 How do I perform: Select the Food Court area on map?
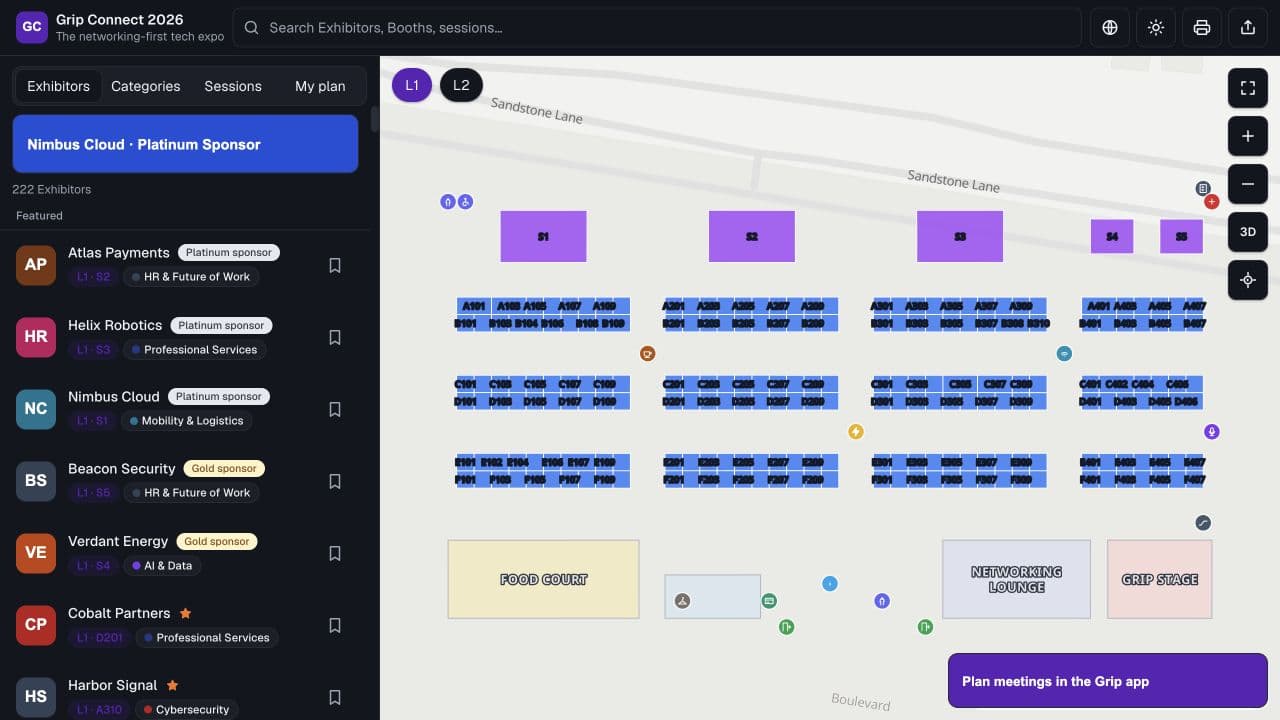click(x=543, y=579)
